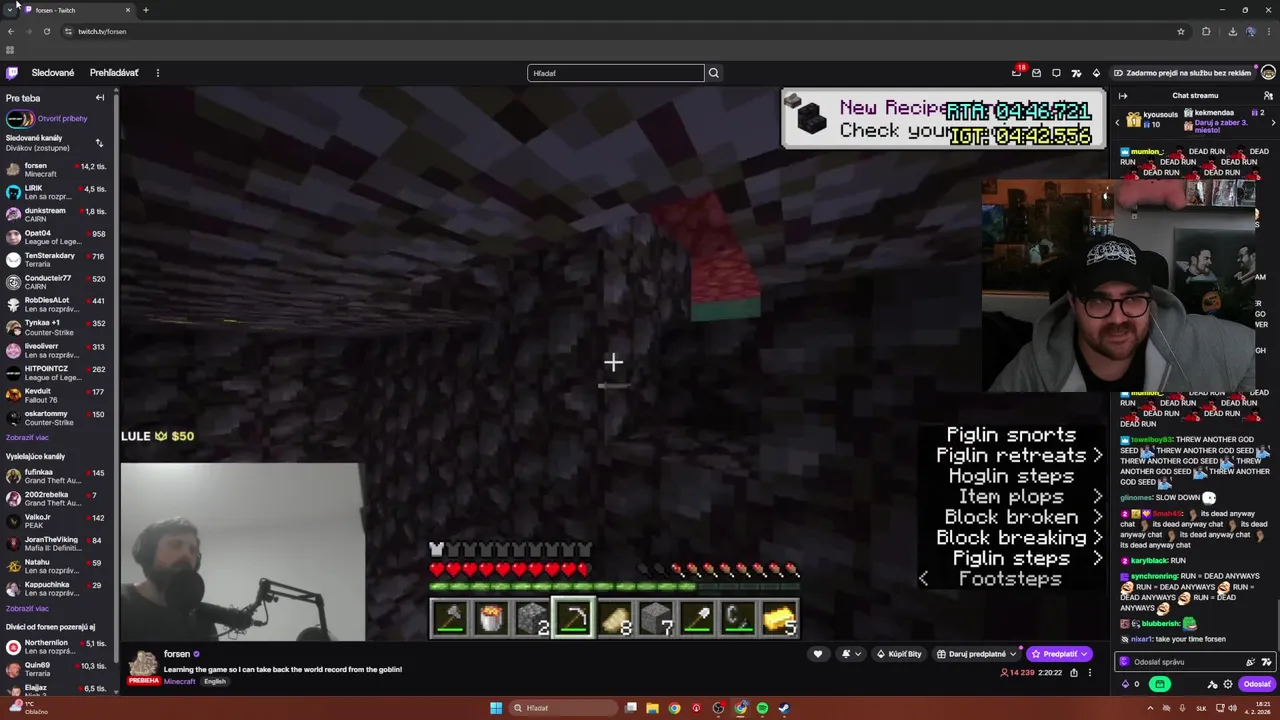Go to the Twitch home logo
Image resolution: width=1280 pixels, height=720 pixels.
click(12, 73)
